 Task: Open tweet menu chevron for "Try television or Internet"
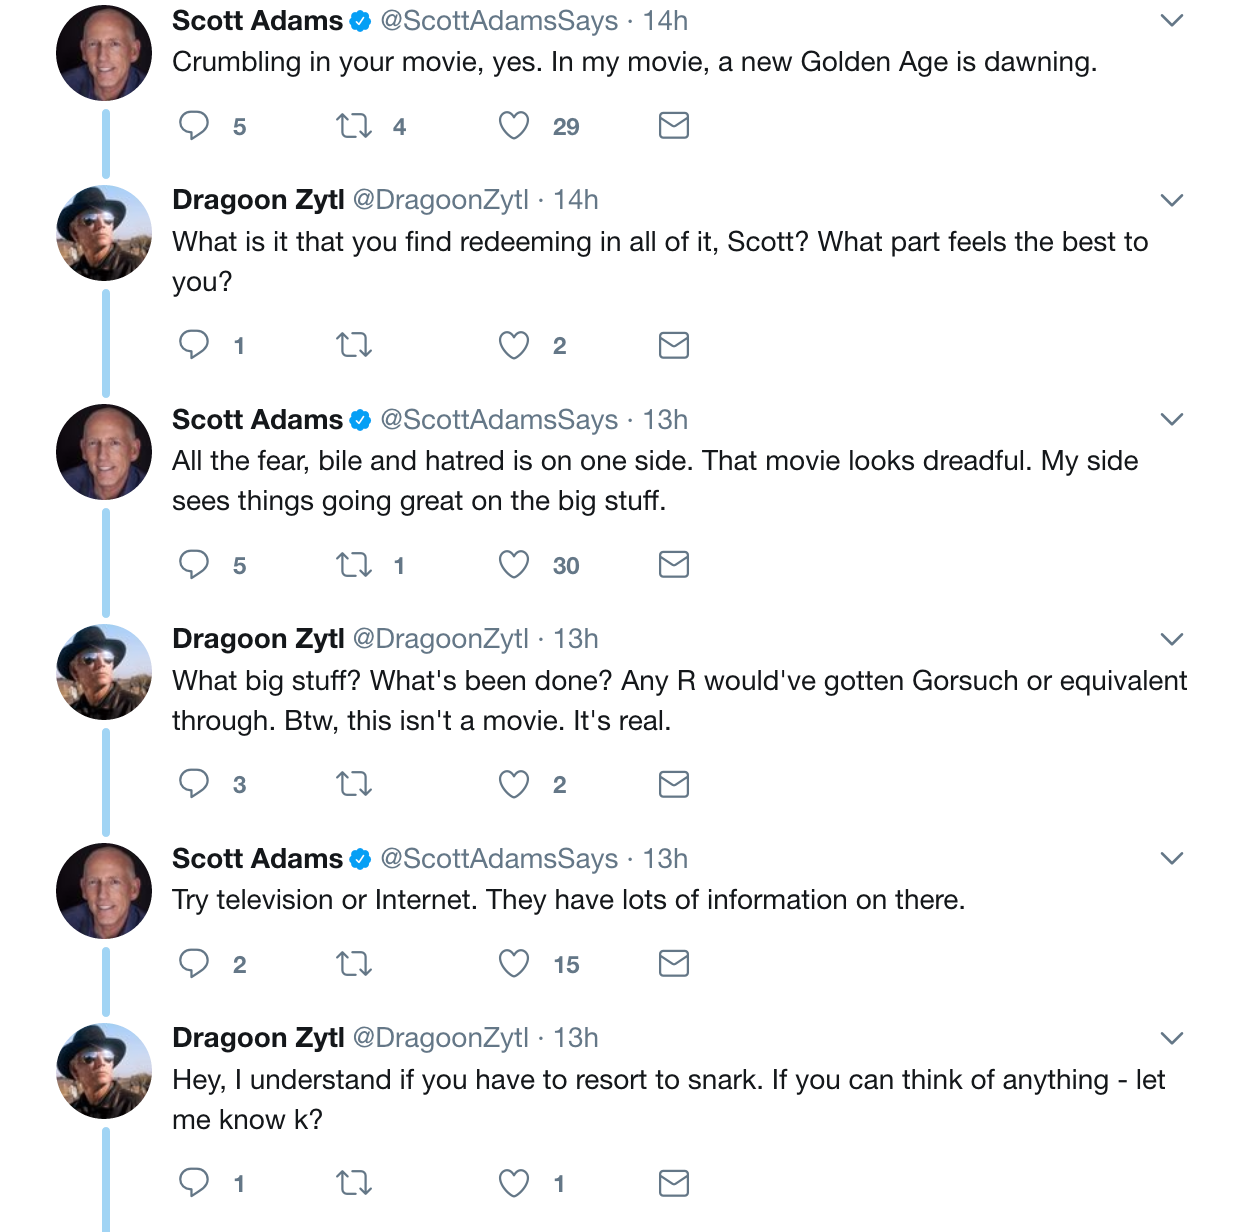click(x=1171, y=858)
